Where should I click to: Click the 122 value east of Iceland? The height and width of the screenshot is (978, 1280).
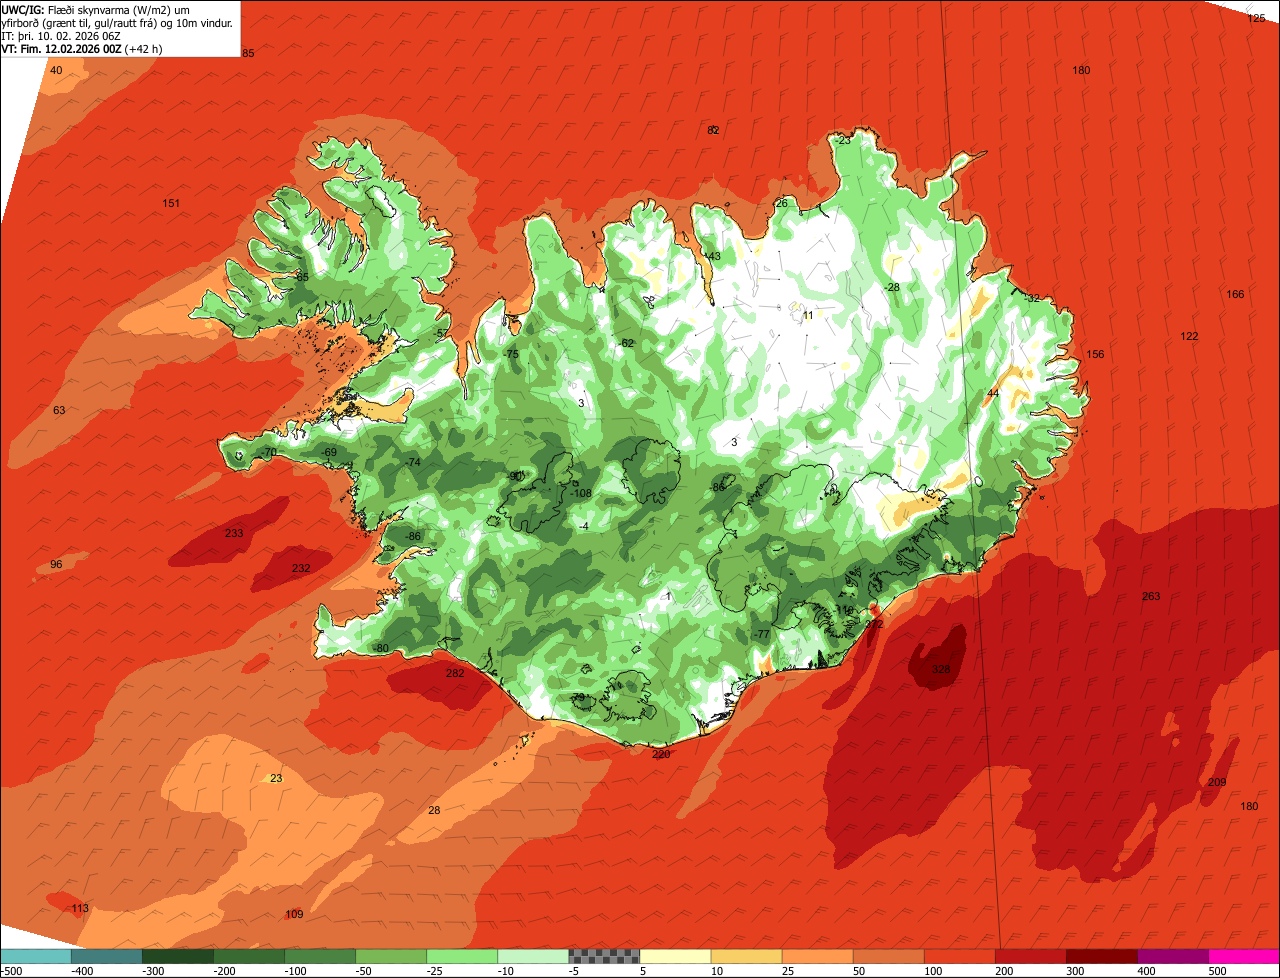(1189, 336)
